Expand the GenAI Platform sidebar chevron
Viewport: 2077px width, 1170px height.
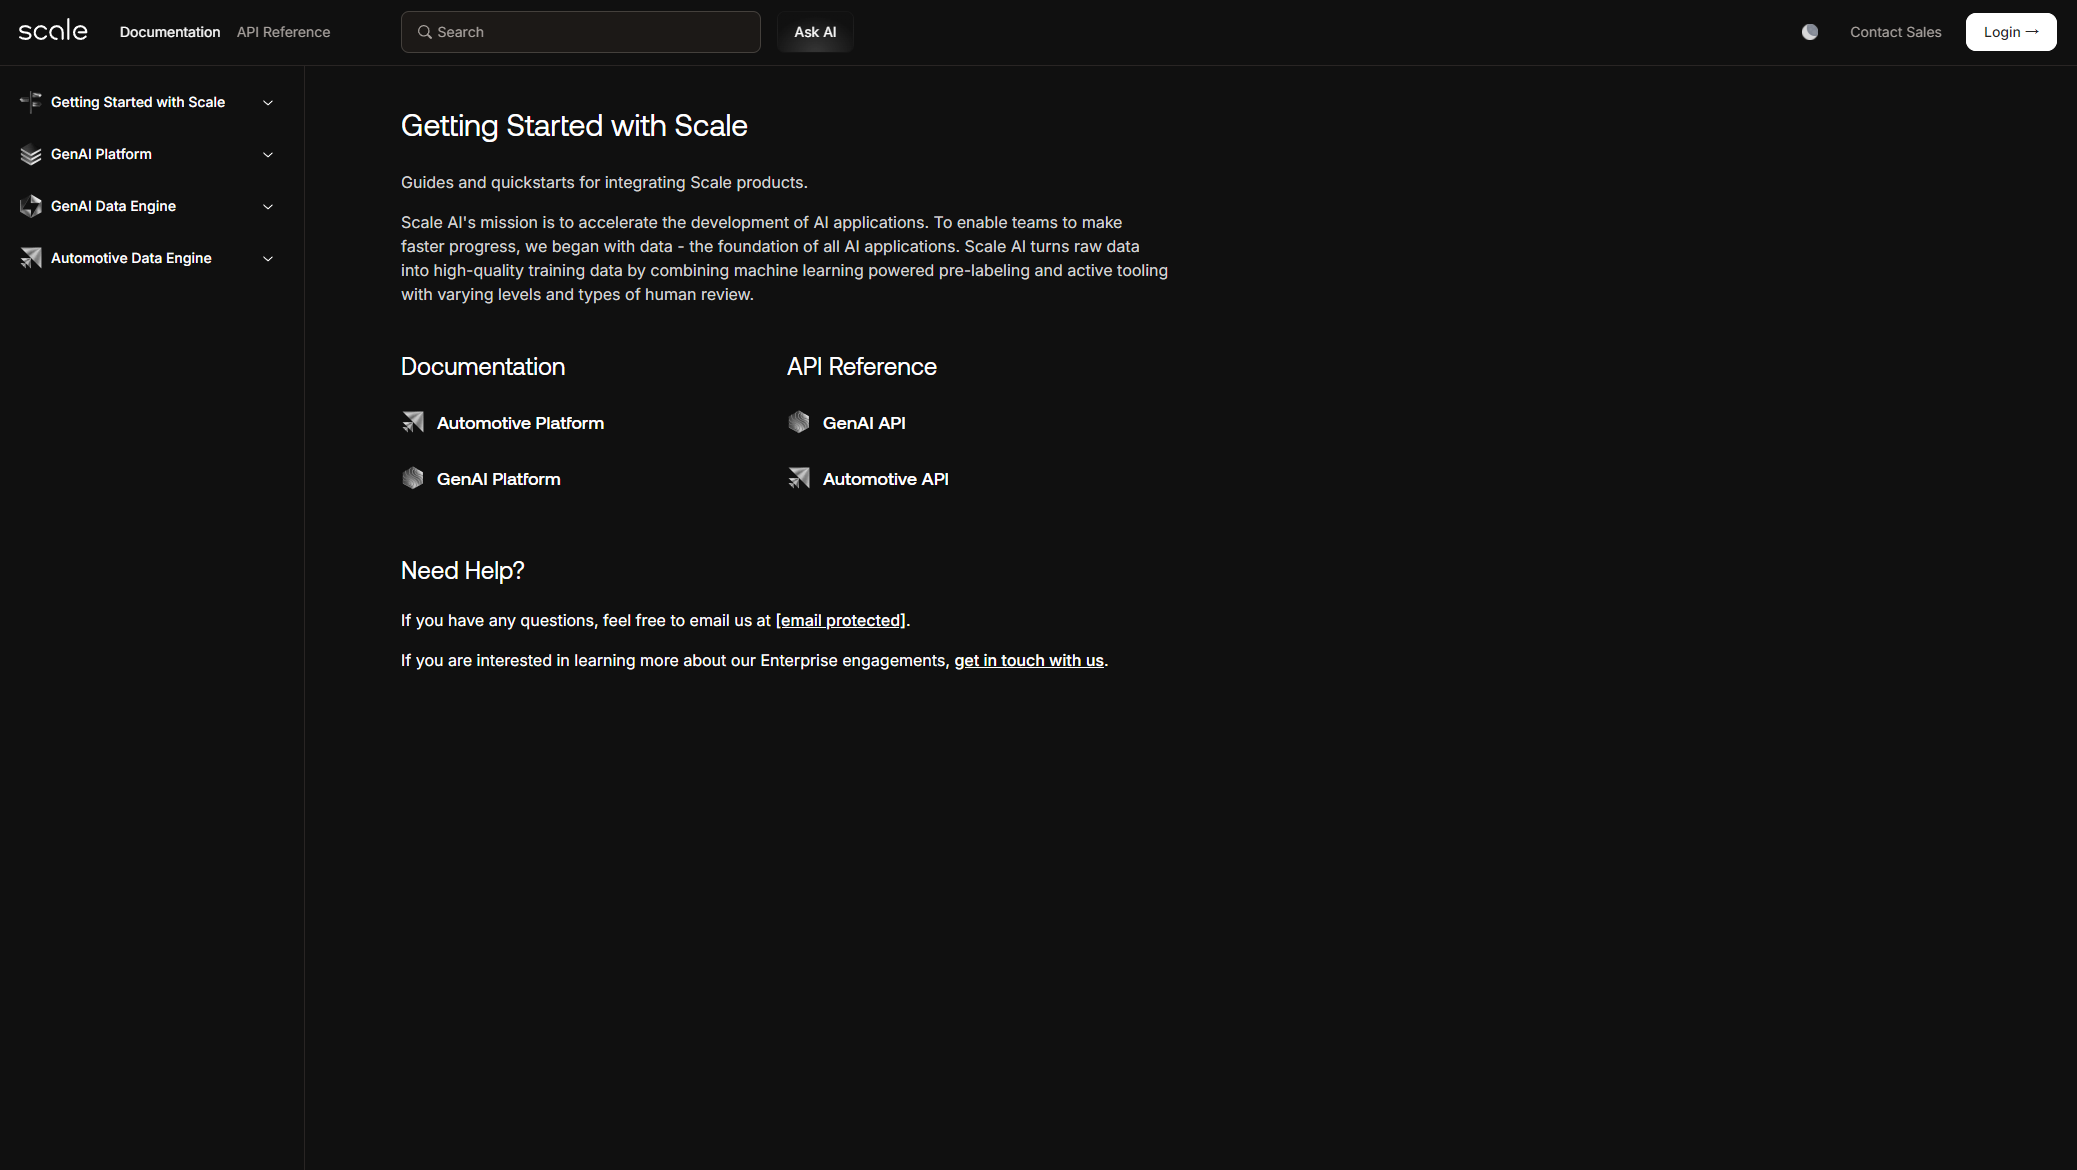click(x=268, y=155)
